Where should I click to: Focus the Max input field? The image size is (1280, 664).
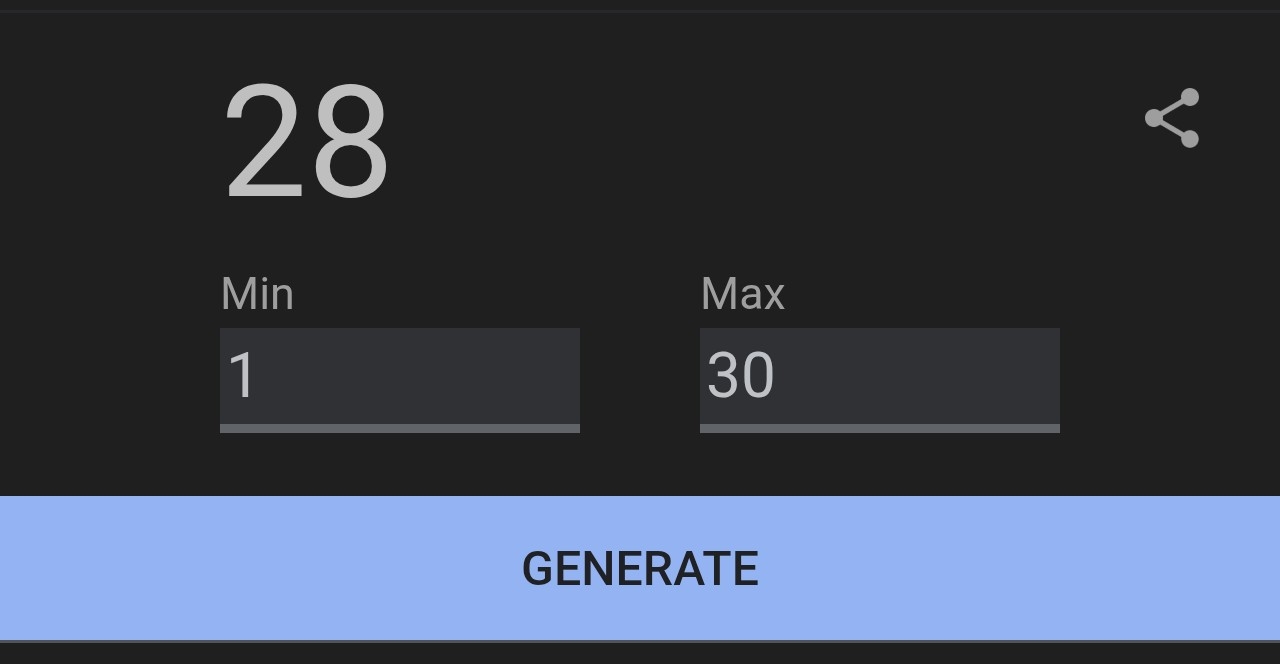[x=879, y=376]
